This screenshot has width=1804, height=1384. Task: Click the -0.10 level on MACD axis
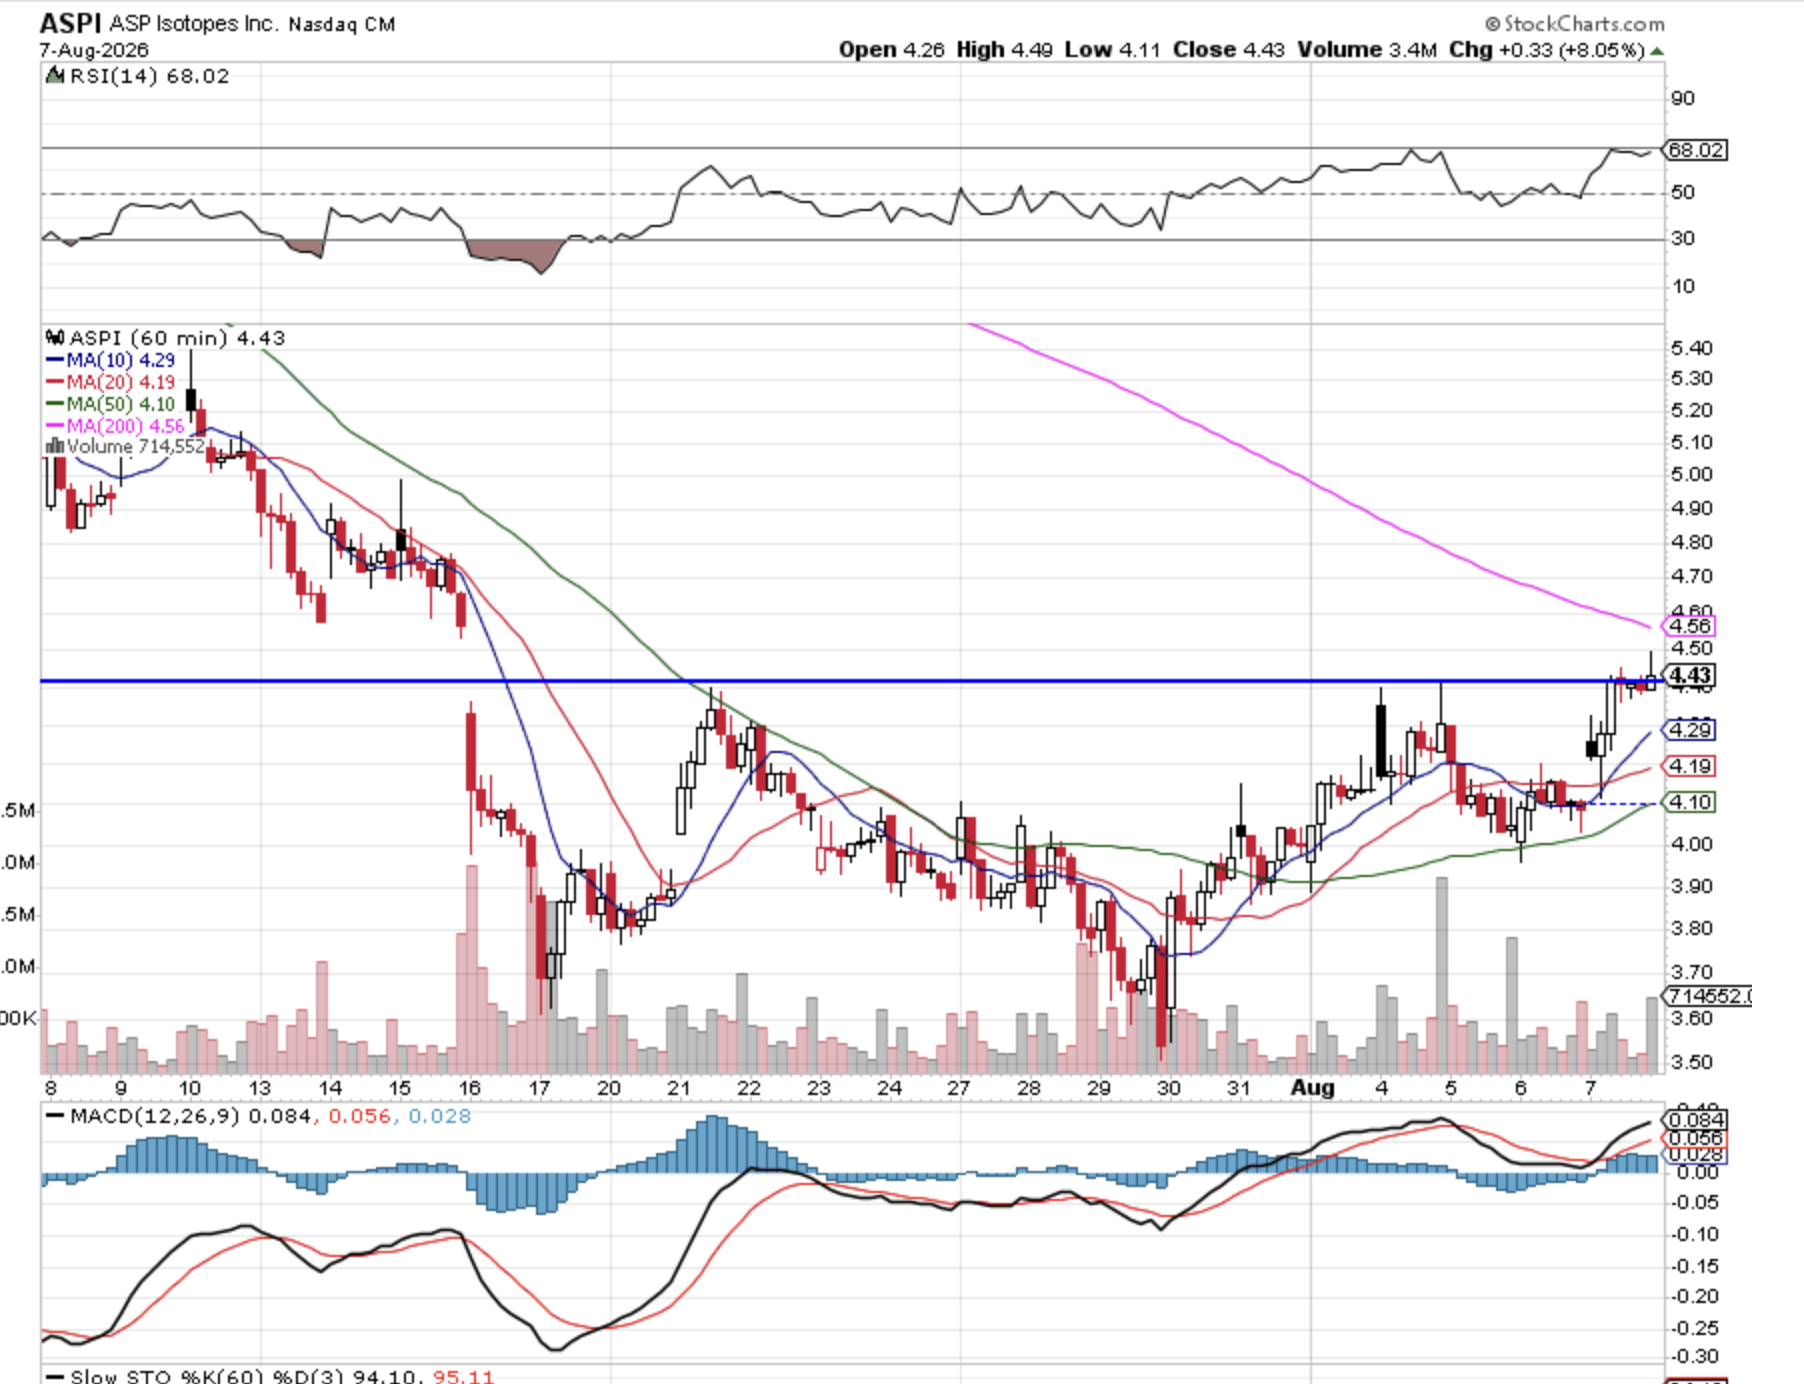click(1694, 1234)
